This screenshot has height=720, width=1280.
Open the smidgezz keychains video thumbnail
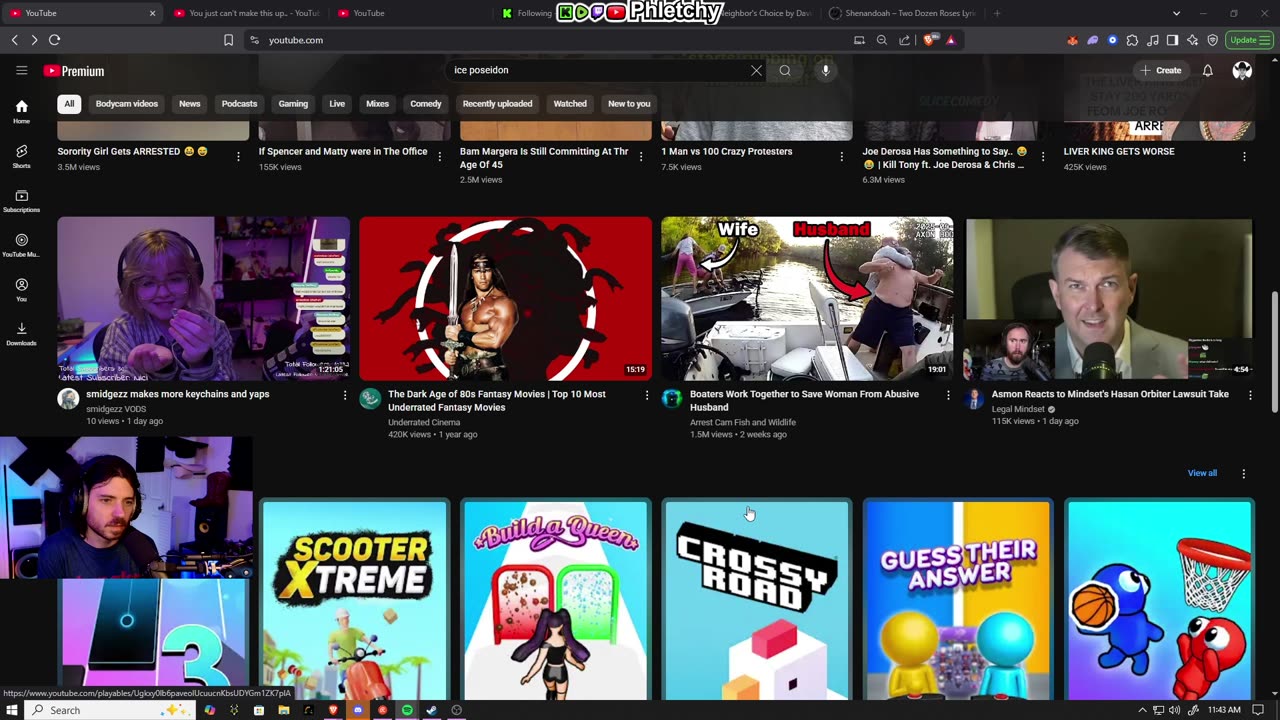click(x=203, y=299)
